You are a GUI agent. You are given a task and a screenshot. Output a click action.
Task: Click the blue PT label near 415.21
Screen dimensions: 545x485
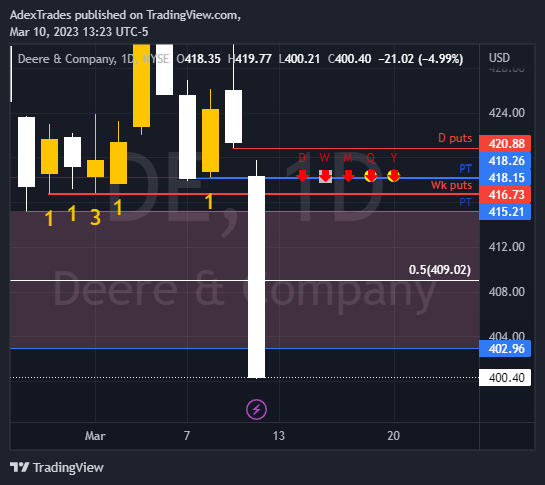point(465,202)
